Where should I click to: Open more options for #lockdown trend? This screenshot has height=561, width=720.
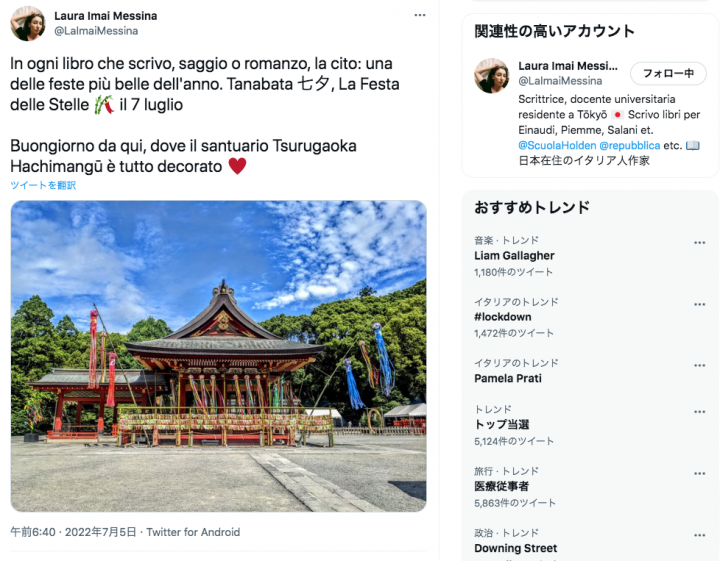pyautogui.click(x=699, y=304)
